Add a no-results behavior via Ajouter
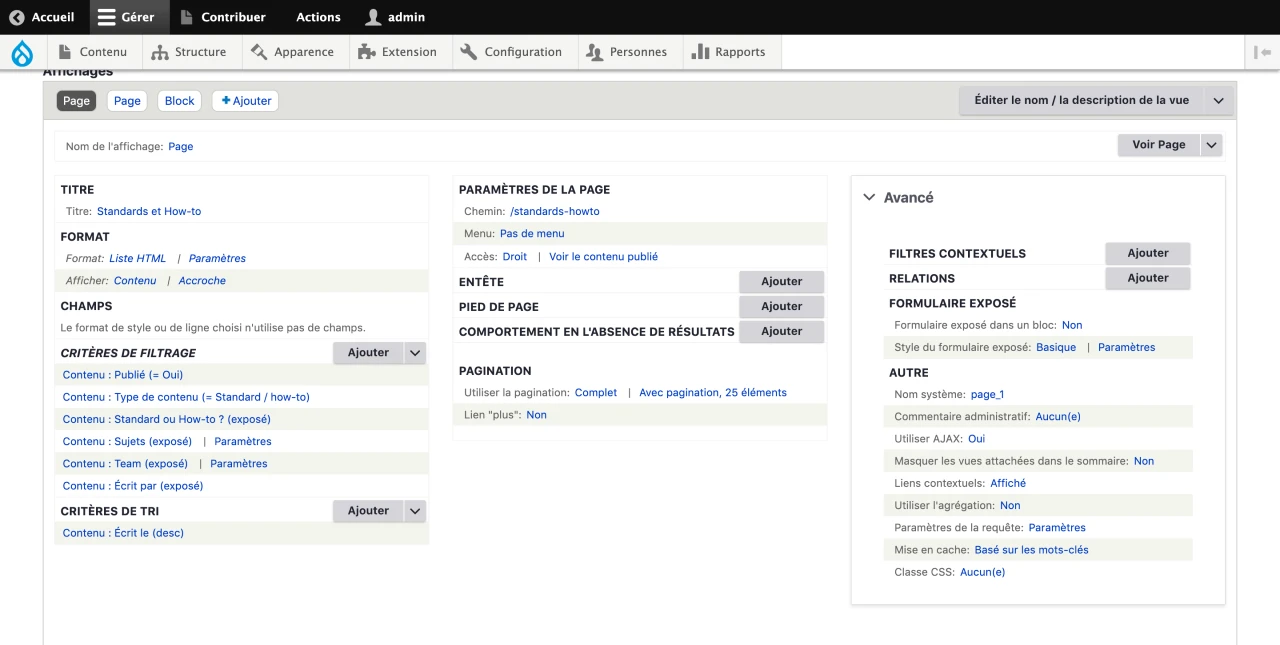 782,331
